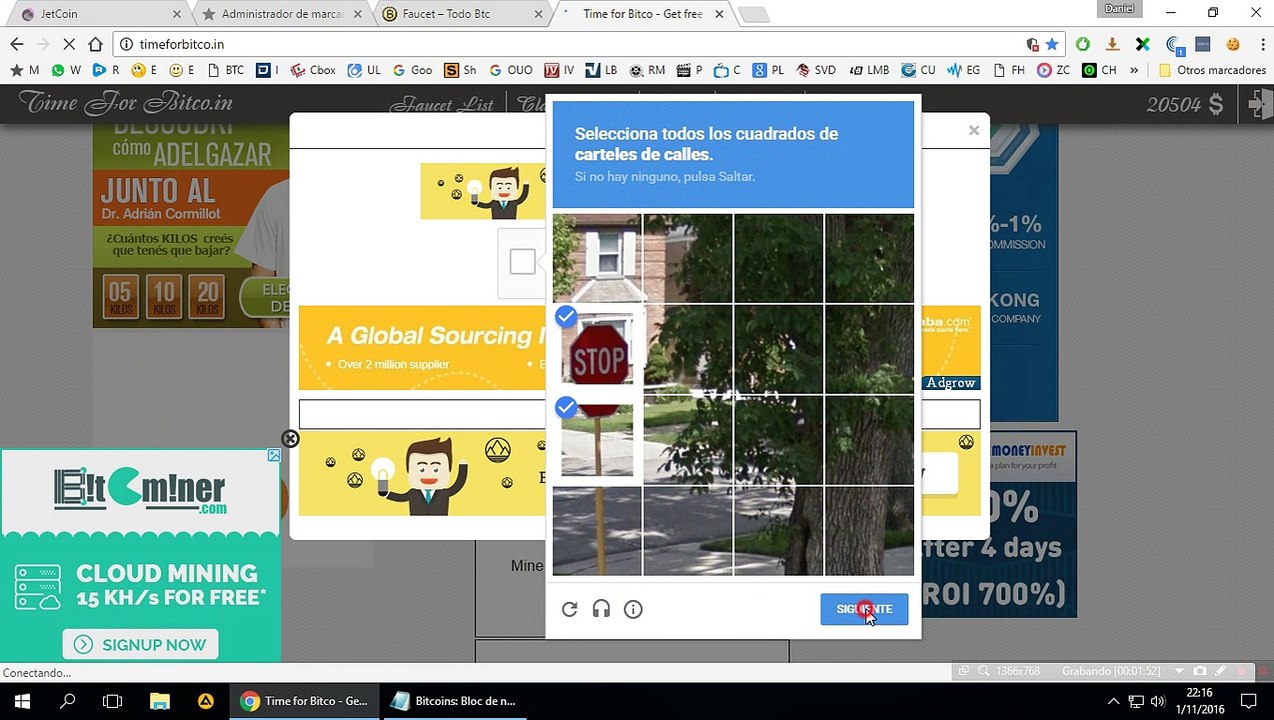Close the faucet popup dialog

tap(973, 130)
